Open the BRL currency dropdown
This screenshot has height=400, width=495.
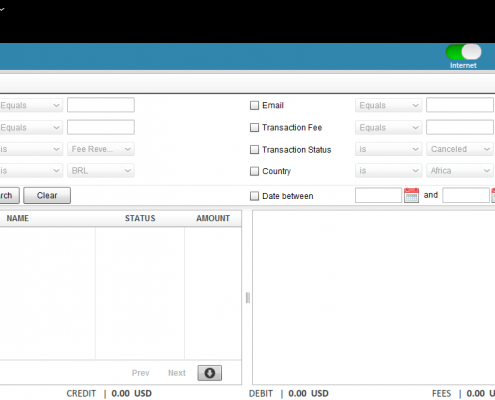101,171
